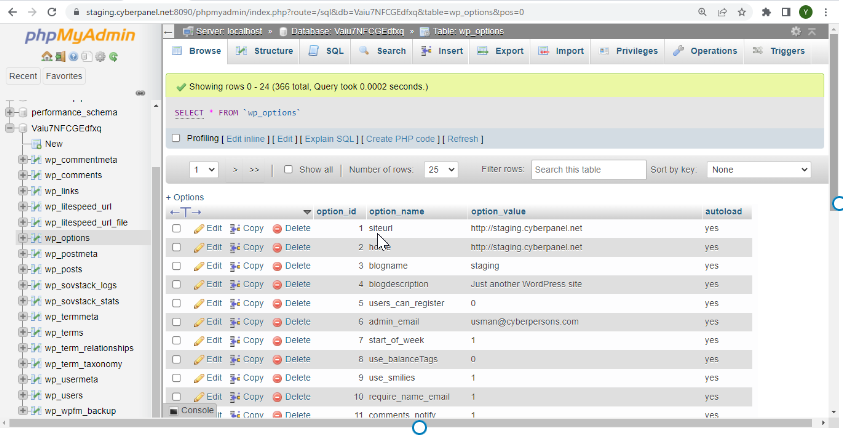Copy the start_of_week row
Image resolution: width=843 pixels, height=435 pixels.
pyautogui.click(x=247, y=340)
